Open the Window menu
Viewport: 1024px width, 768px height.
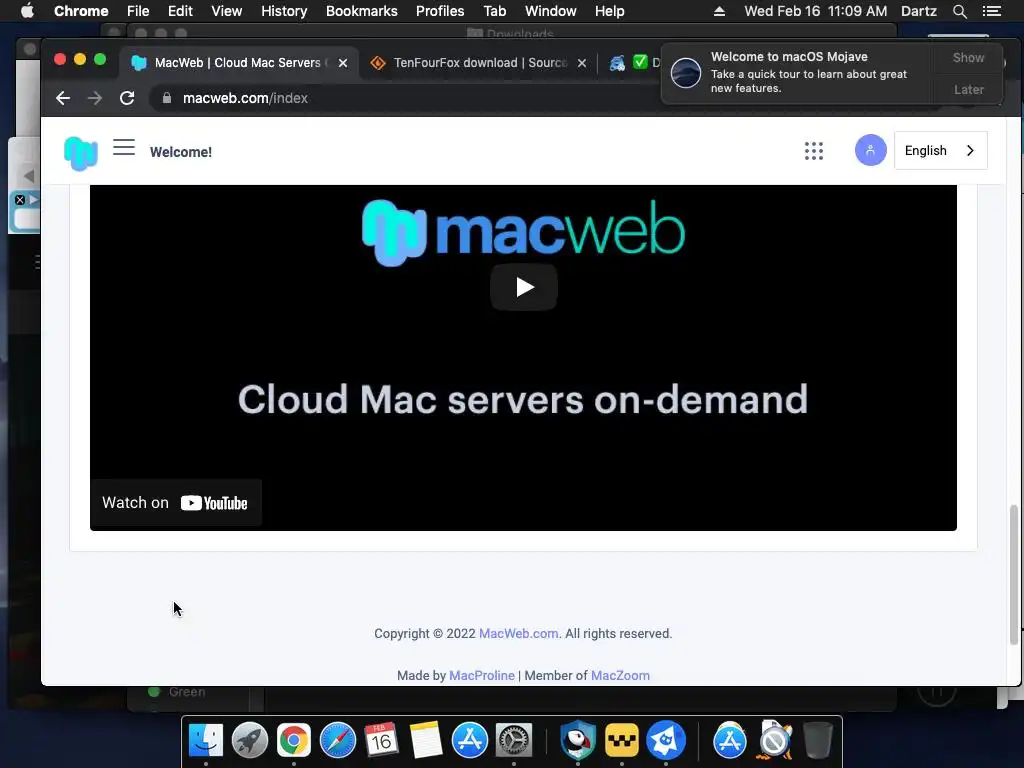tap(551, 11)
